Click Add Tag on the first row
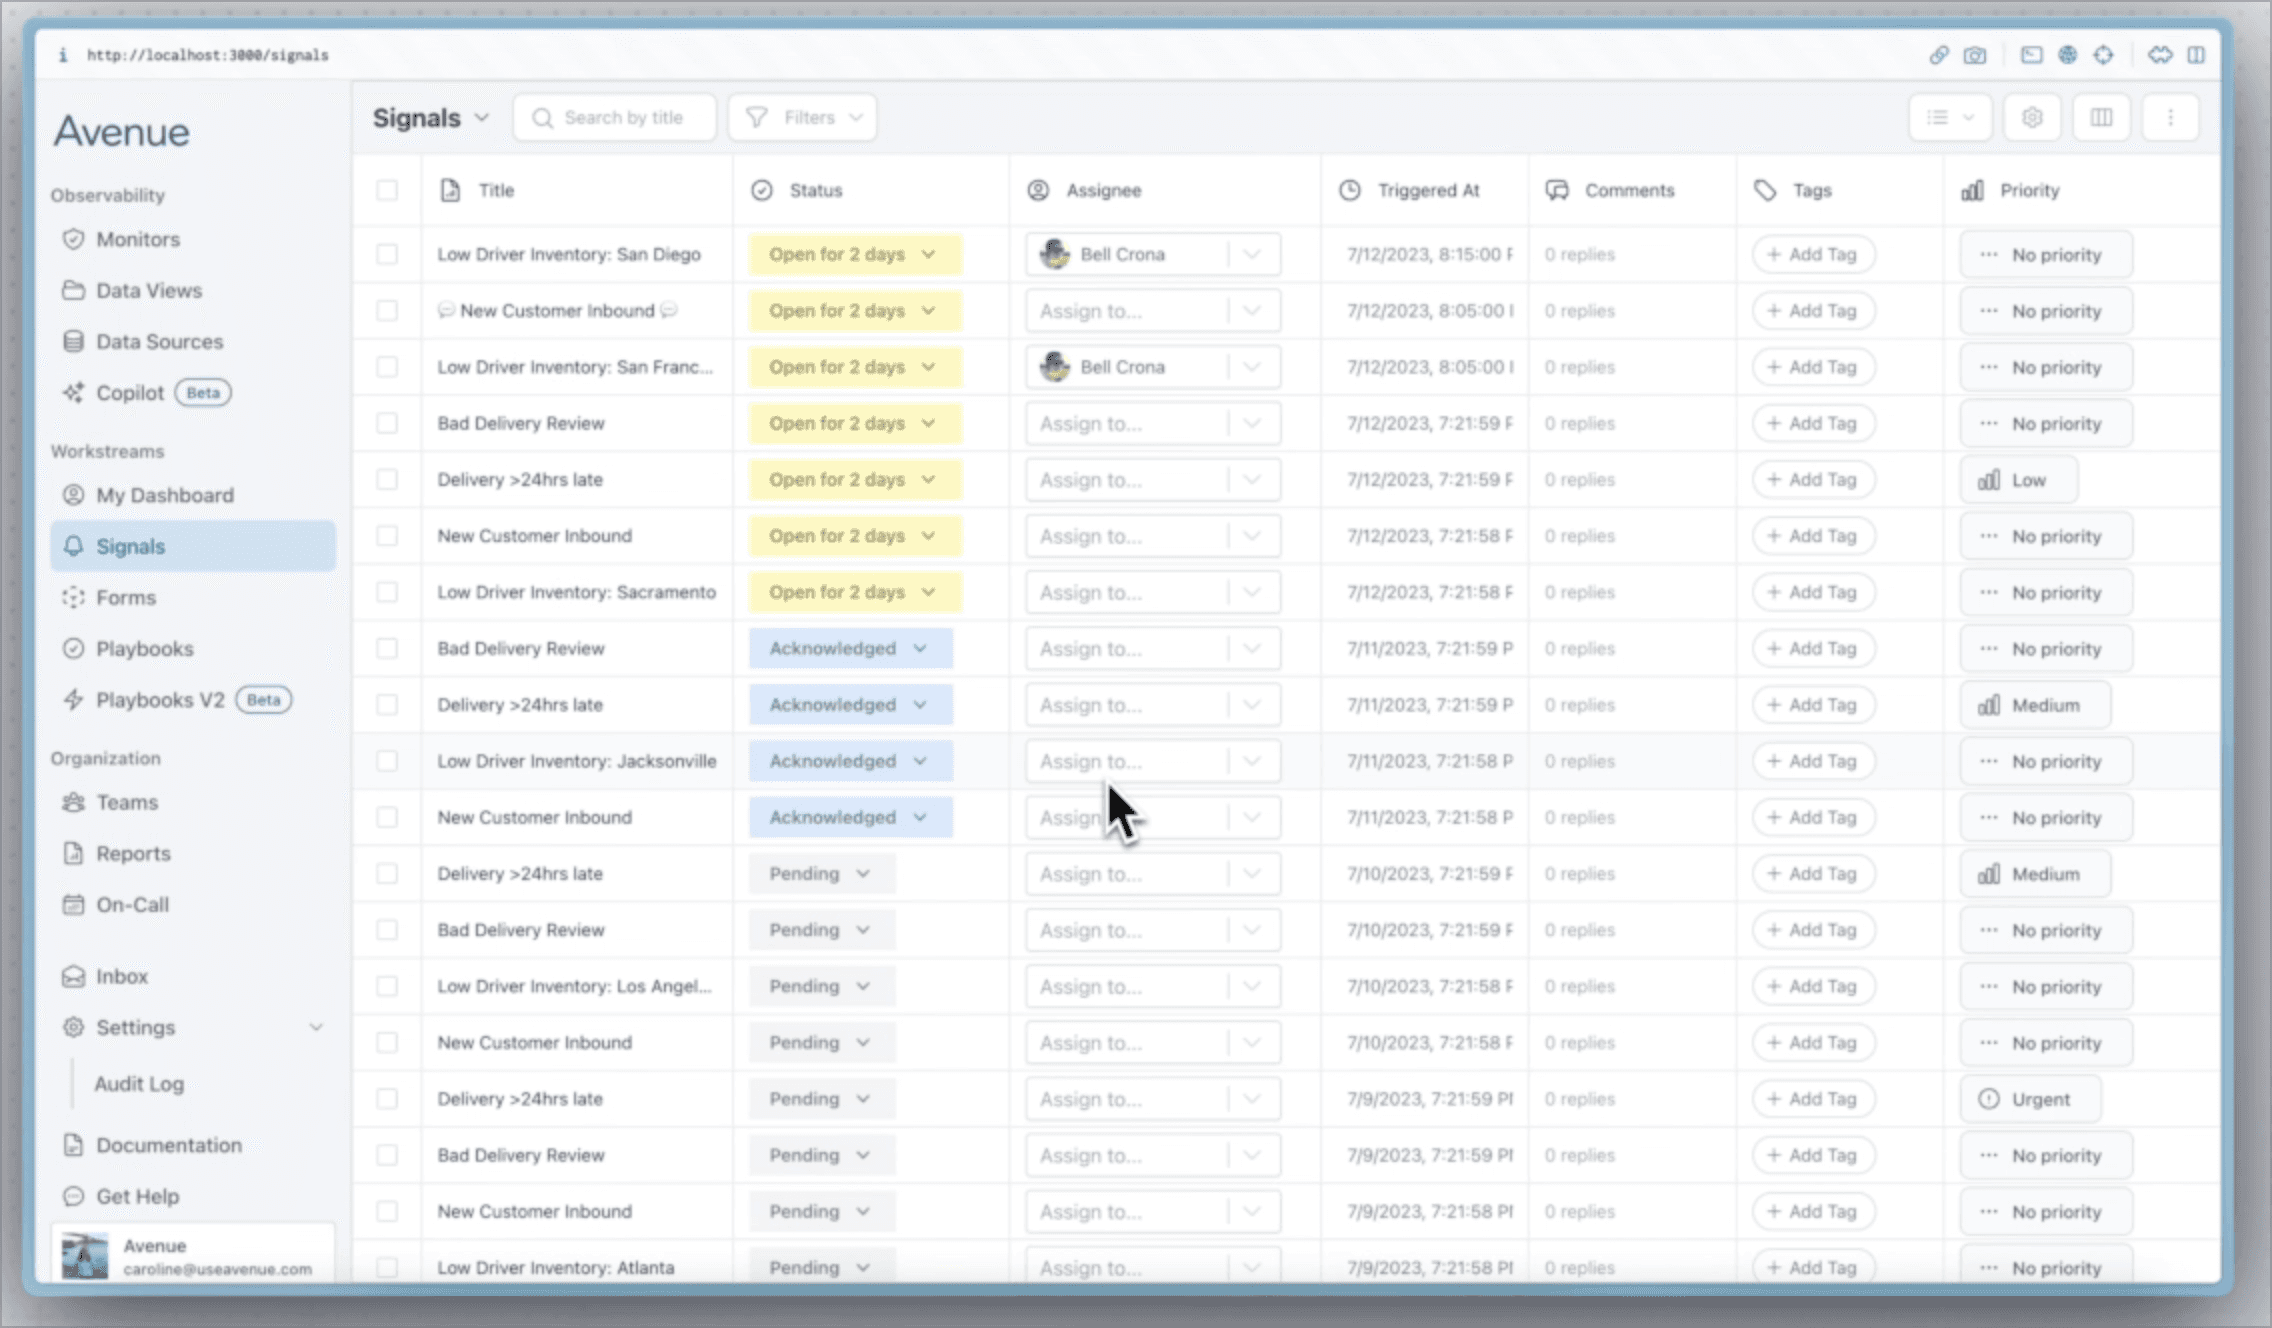2272x1328 pixels. click(x=1812, y=254)
